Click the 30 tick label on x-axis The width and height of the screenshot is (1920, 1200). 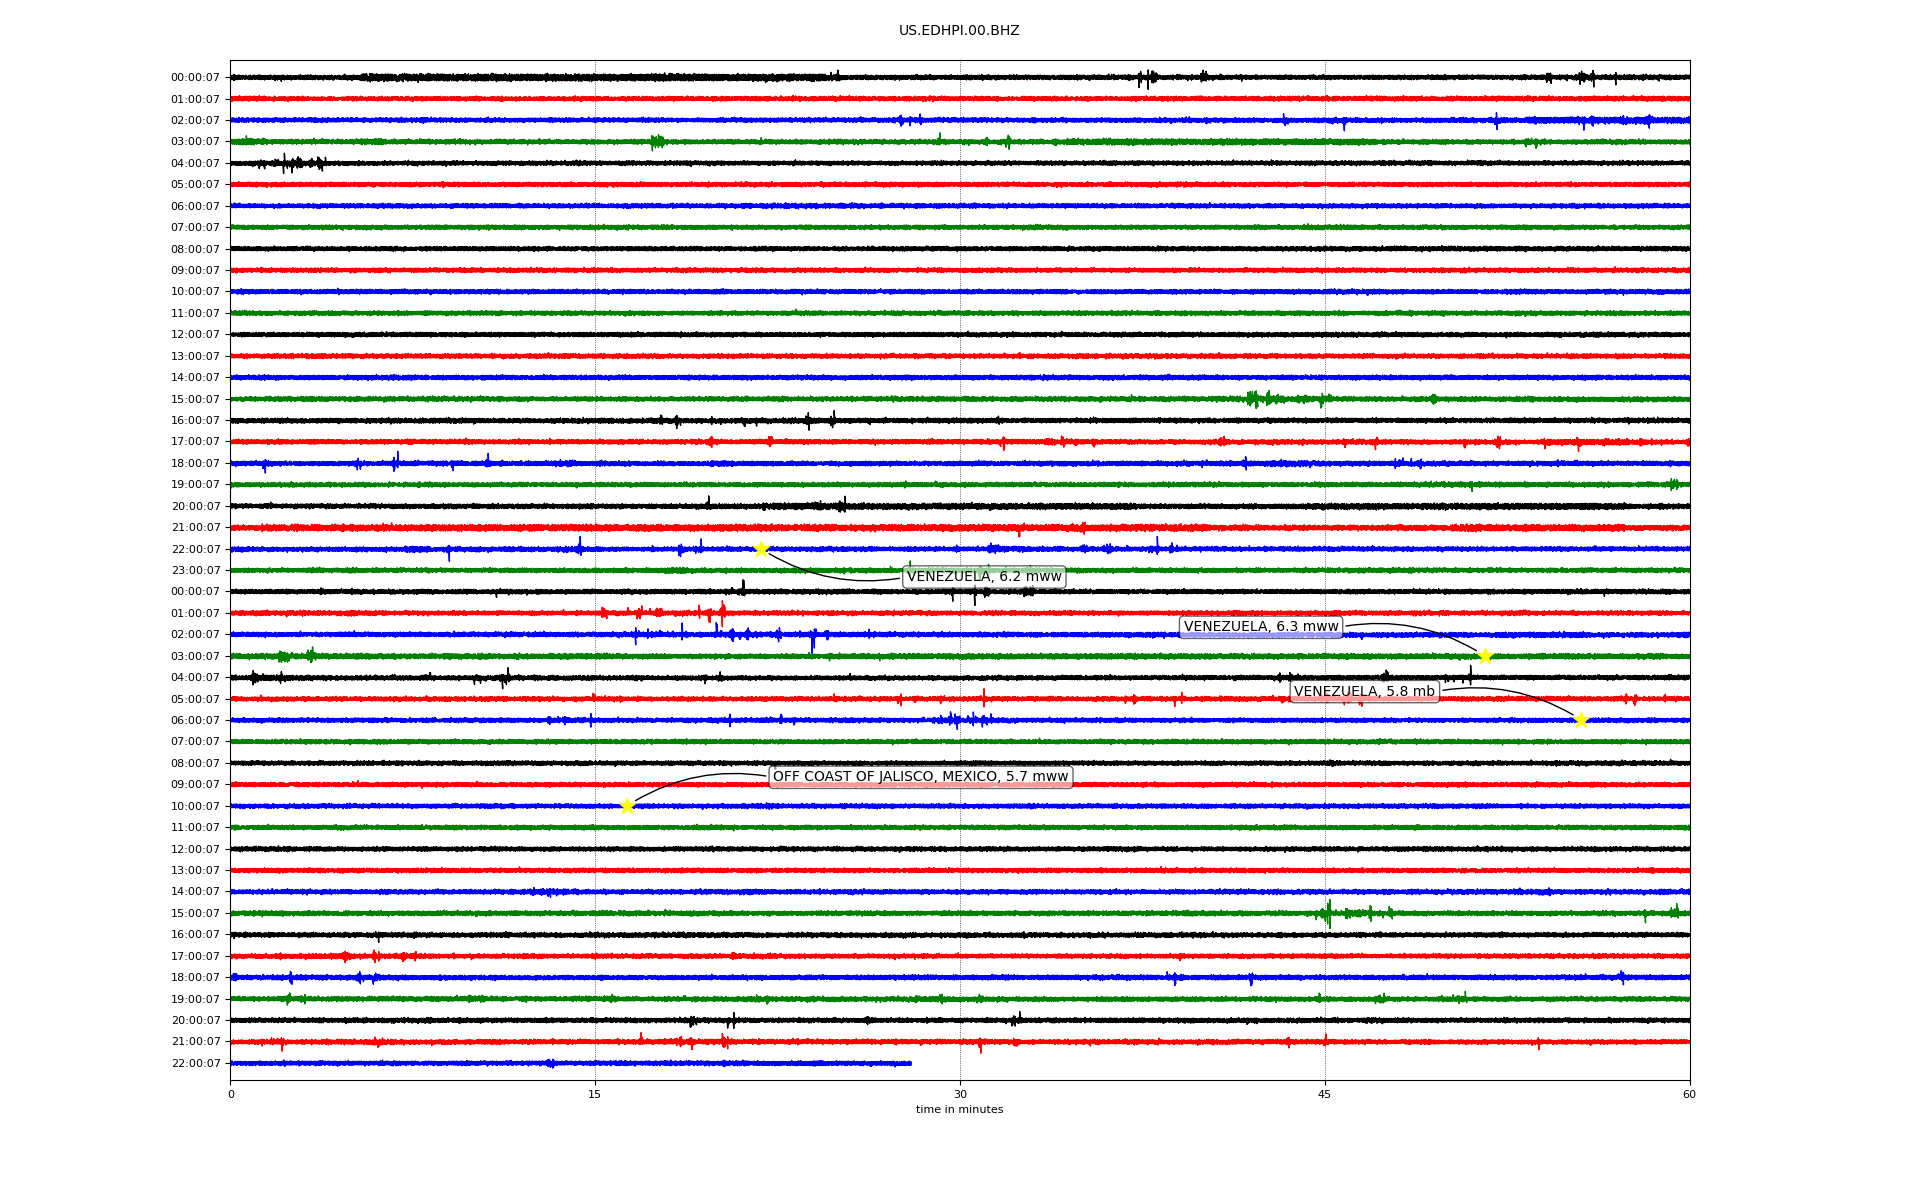click(x=960, y=1094)
